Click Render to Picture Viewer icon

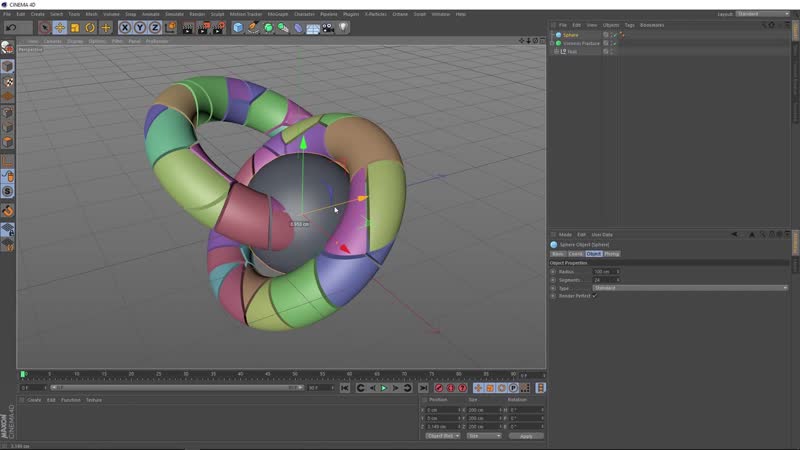pos(203,28)
